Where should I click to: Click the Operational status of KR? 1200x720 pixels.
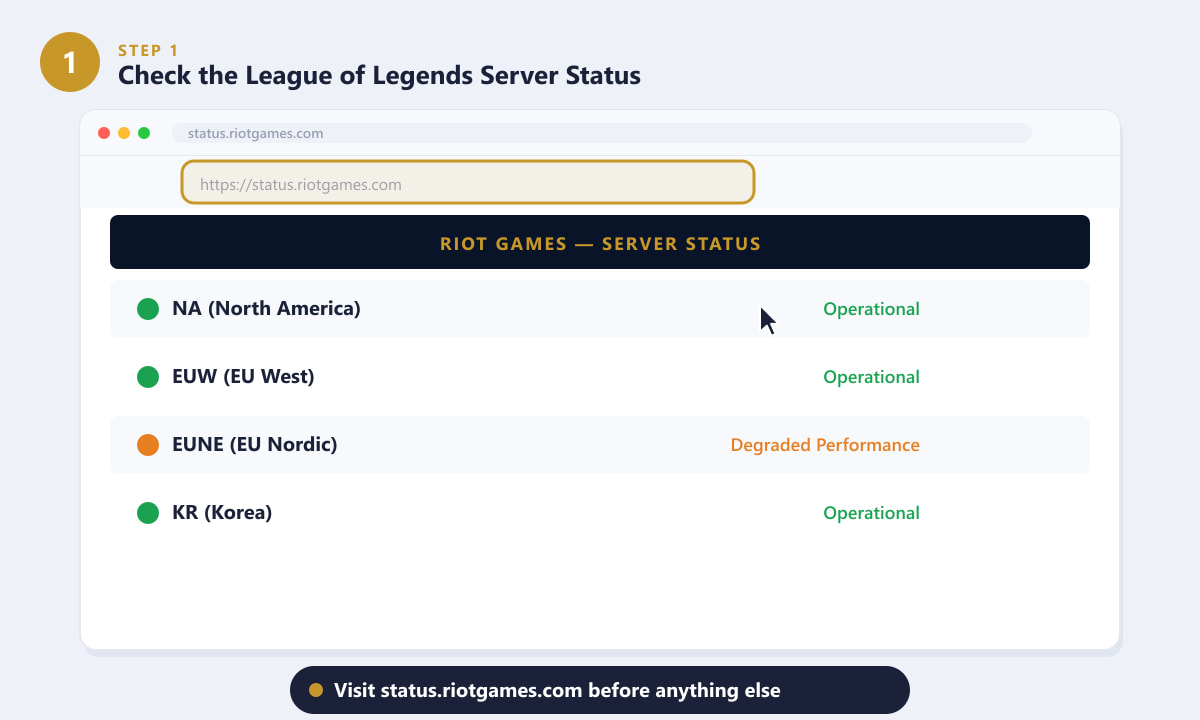tap(871, 513)
